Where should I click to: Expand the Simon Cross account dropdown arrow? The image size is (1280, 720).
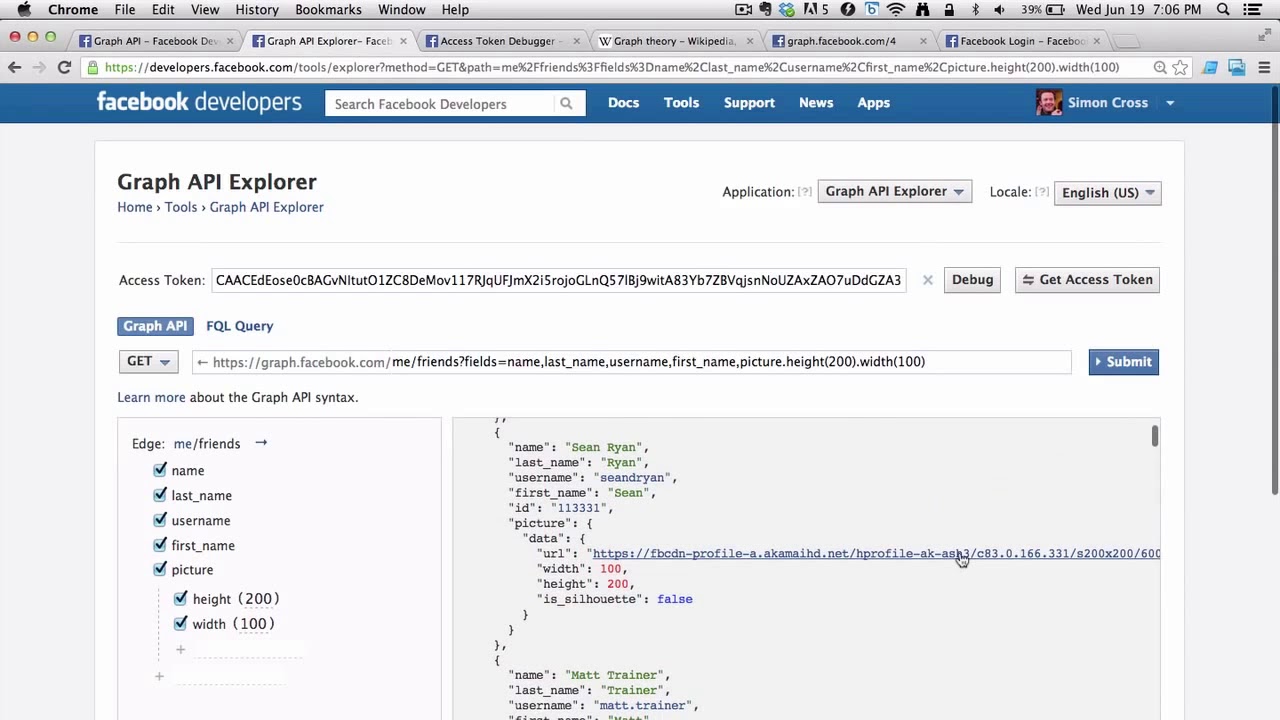(x=1170, y=103)
